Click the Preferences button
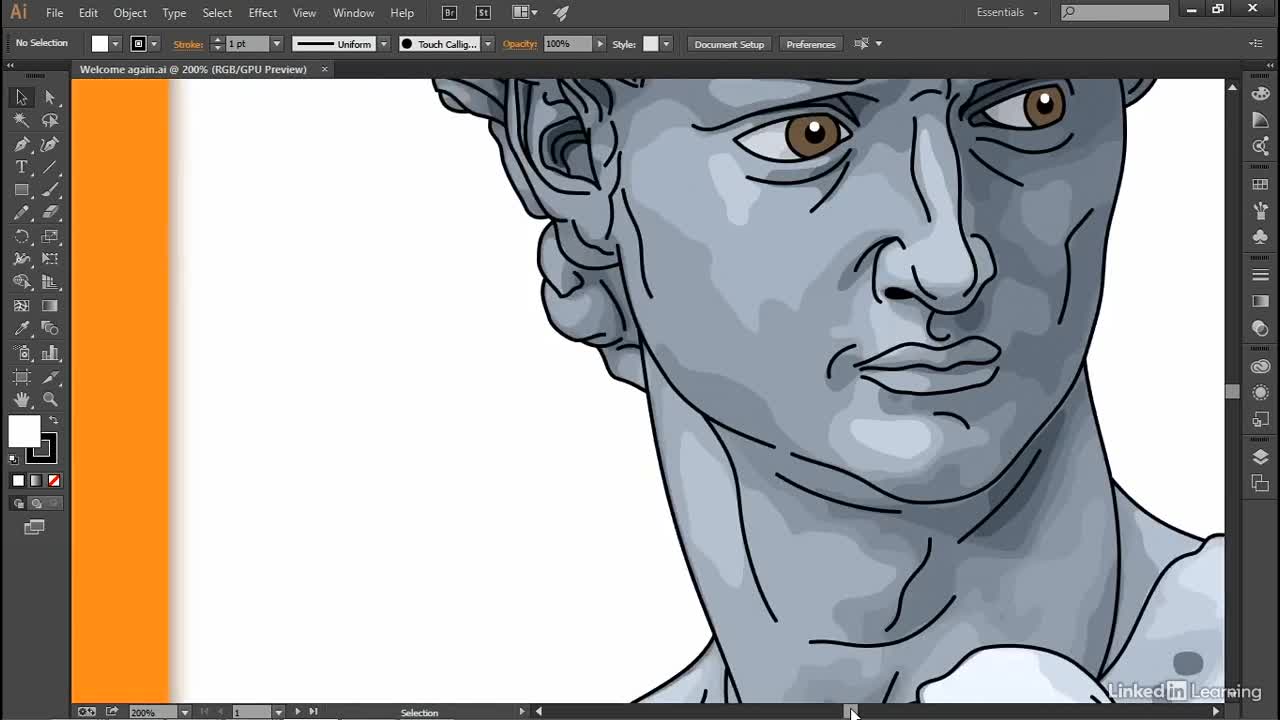The height and width of the screenshot is (720, 1280). click(x=811, y=44)
